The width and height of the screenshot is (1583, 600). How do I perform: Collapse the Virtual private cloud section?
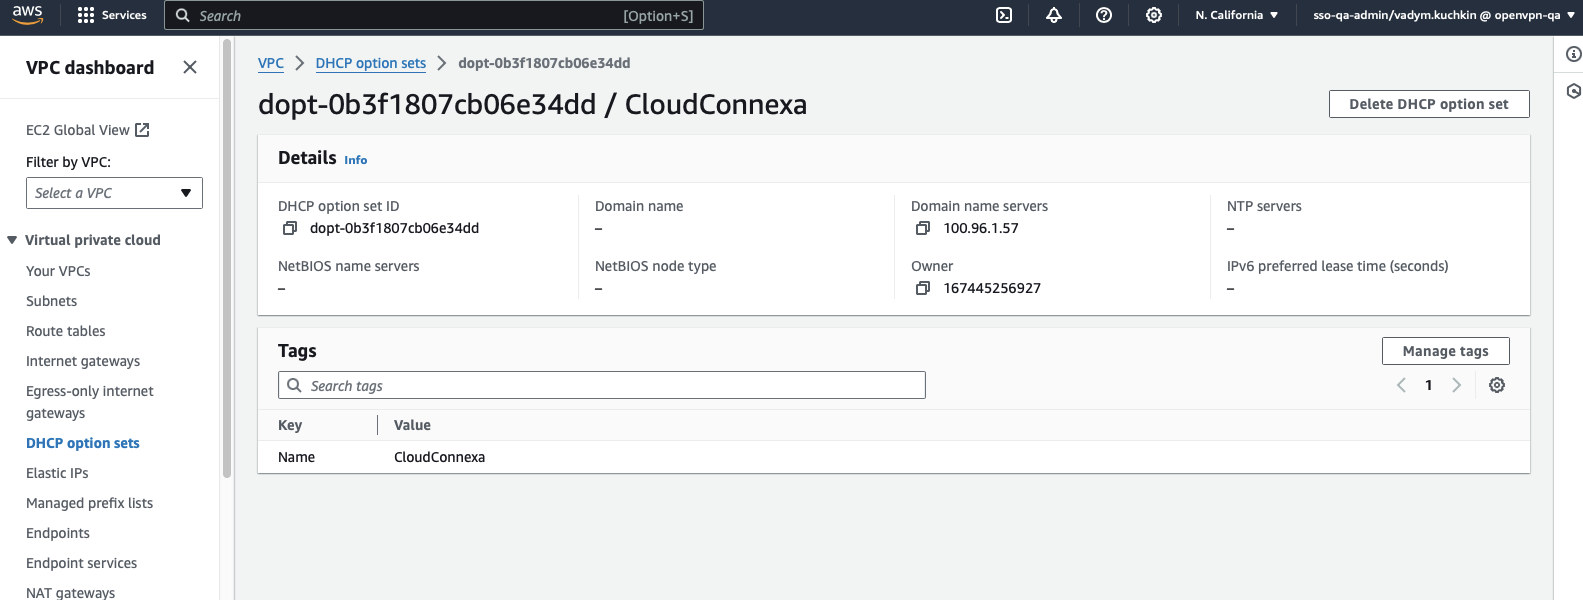click(12, 240)
